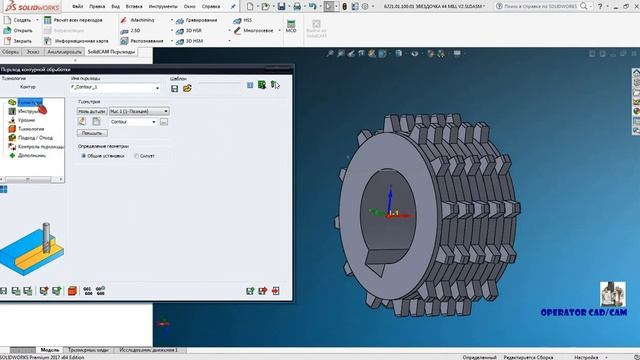The width and height of the screenshot is (640, 360).
Task: Switch to the Модель bottom tab
Action: 50,350
